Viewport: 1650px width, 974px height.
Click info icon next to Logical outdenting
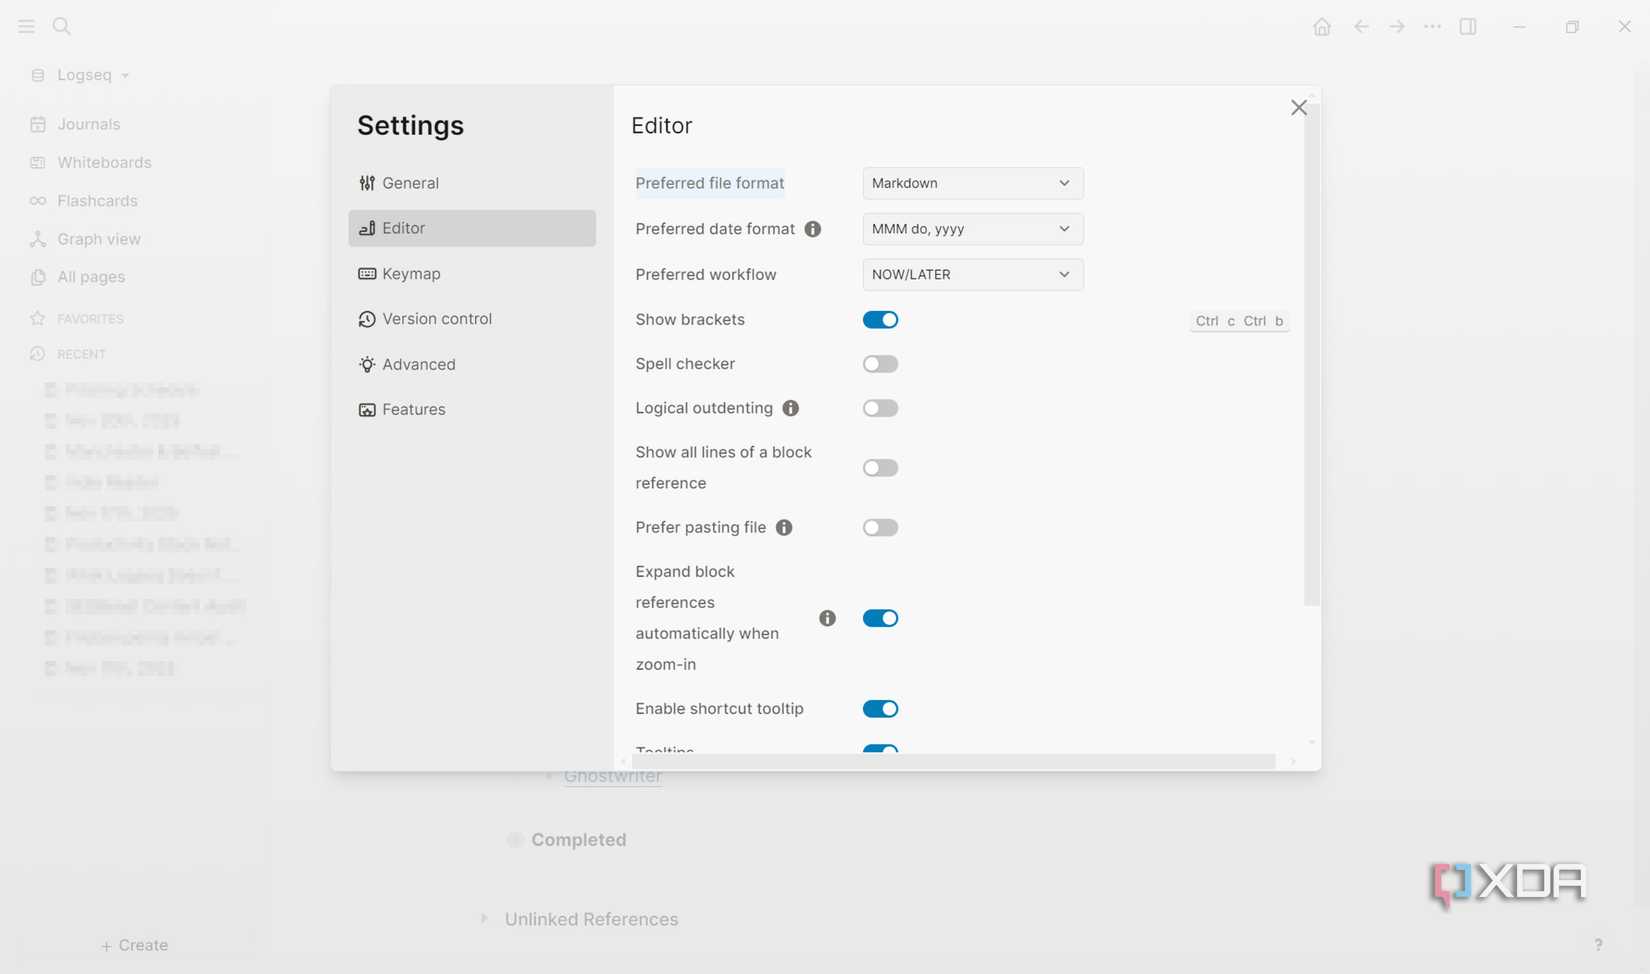[791, 408]
